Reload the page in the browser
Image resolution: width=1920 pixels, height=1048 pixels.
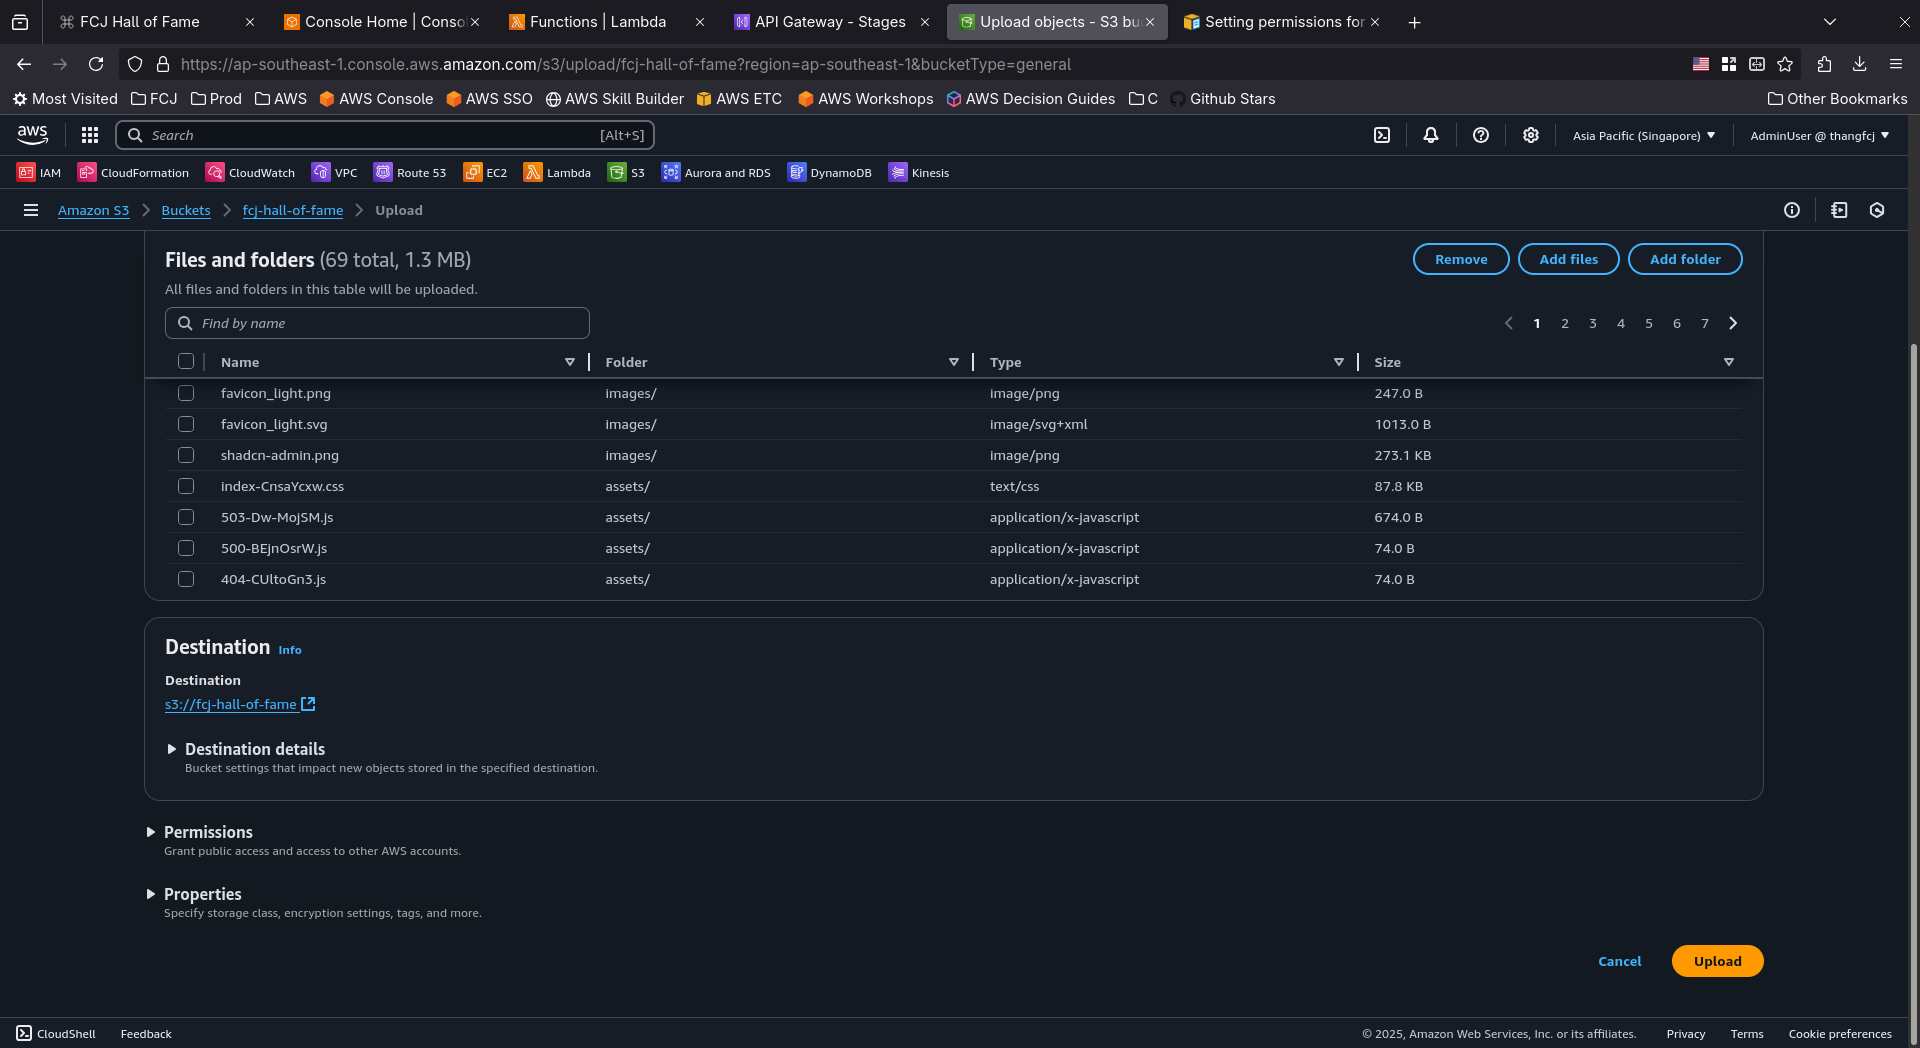96,64
